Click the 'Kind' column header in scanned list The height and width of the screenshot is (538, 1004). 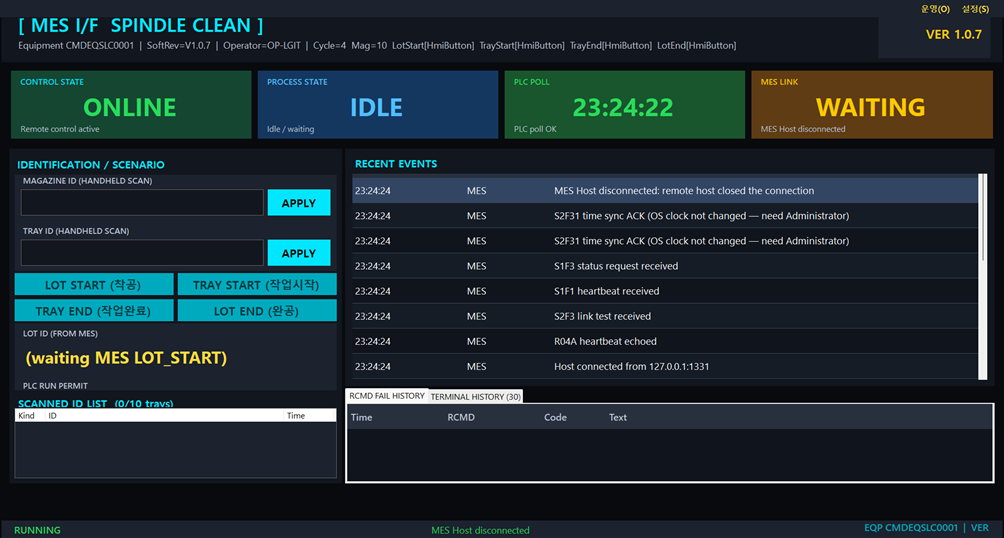[30, 416]
